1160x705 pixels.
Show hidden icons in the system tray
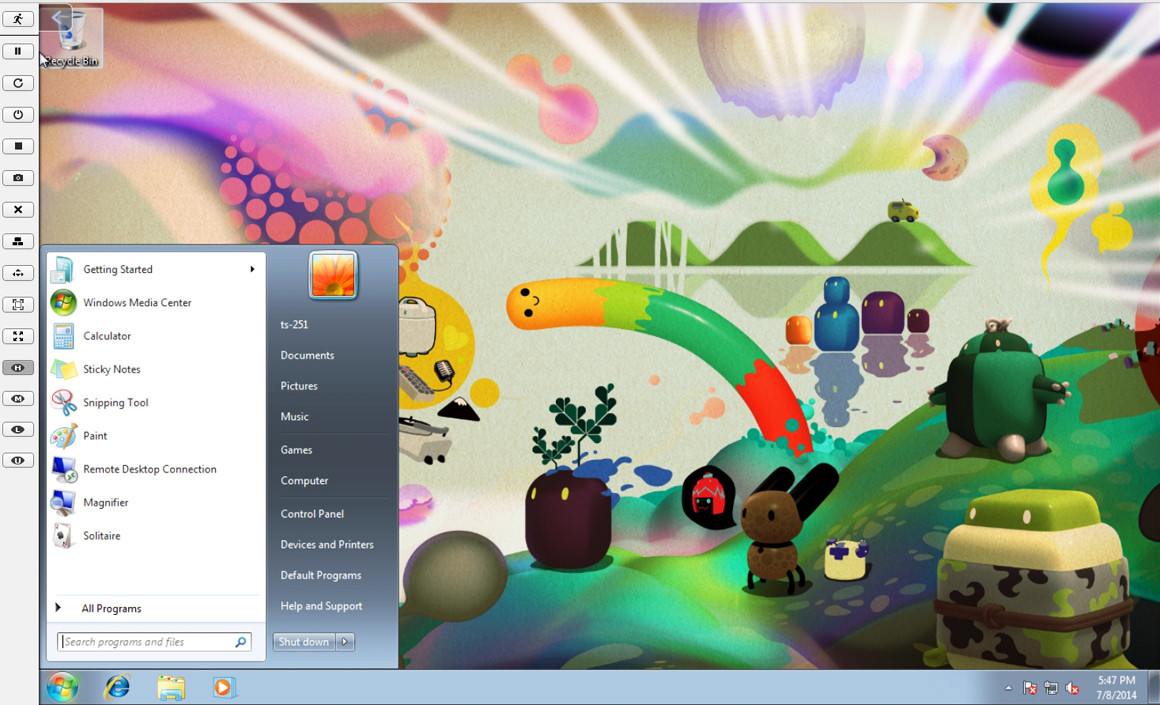1008,688
